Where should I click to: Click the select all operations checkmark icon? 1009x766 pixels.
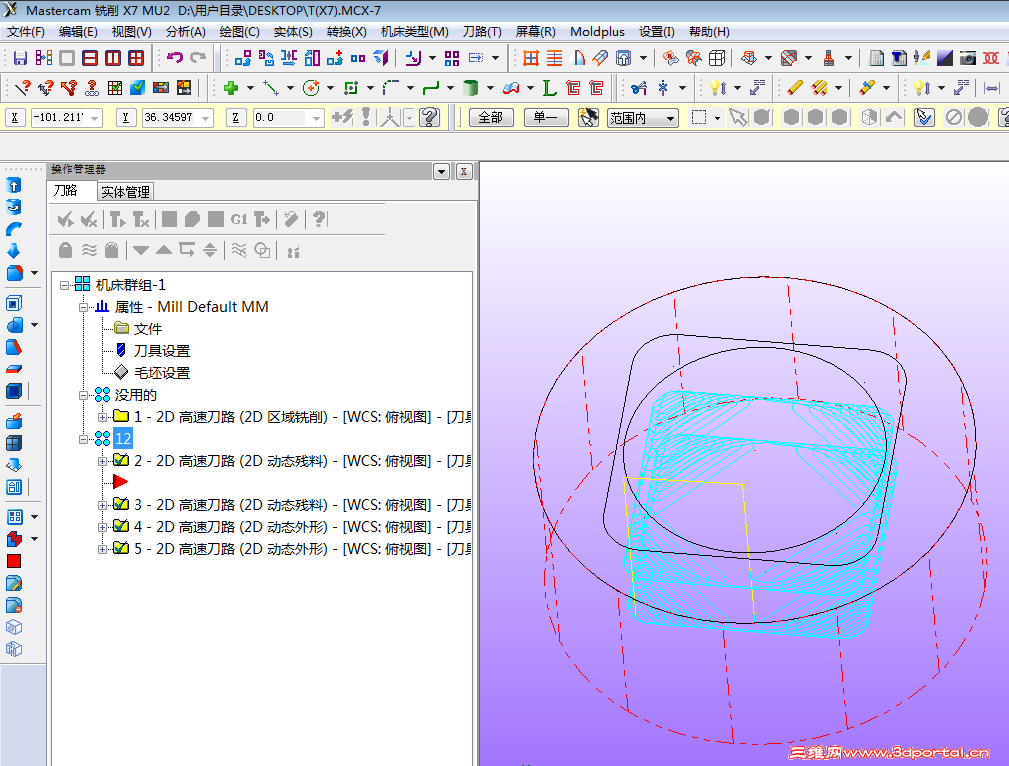[65, 220]
